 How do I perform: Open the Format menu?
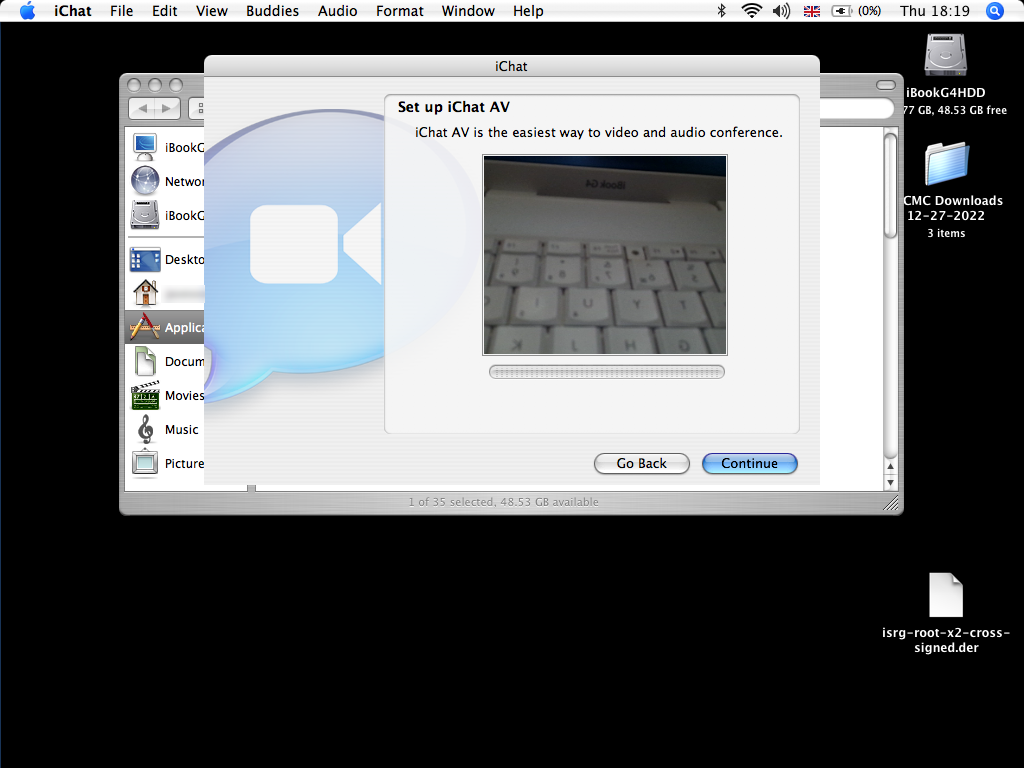(400, 11)
